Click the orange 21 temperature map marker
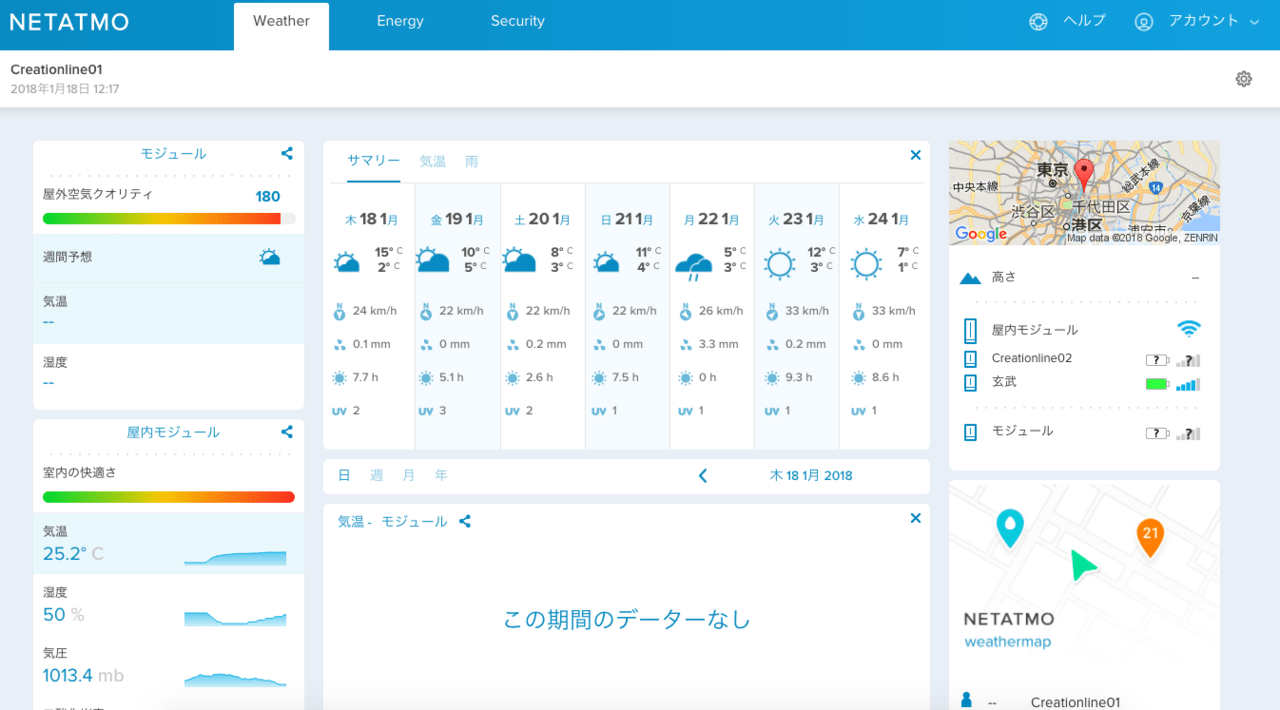This screenshot has height=710, width=1280. point(1150,537)
